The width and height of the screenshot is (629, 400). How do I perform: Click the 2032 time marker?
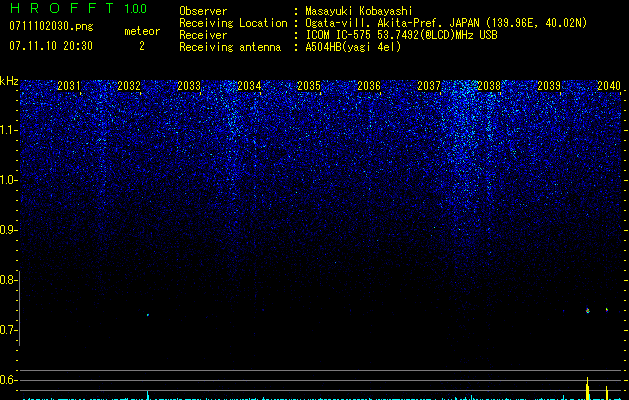tap(129, 86)
